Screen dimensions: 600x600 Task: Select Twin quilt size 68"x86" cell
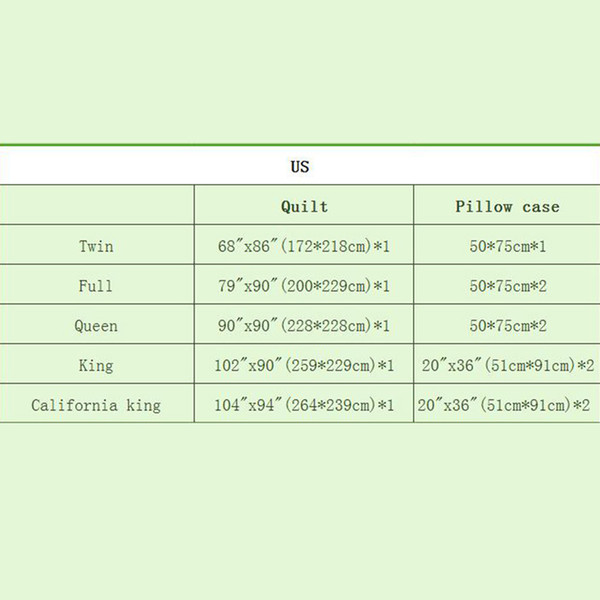coord(304,246)
